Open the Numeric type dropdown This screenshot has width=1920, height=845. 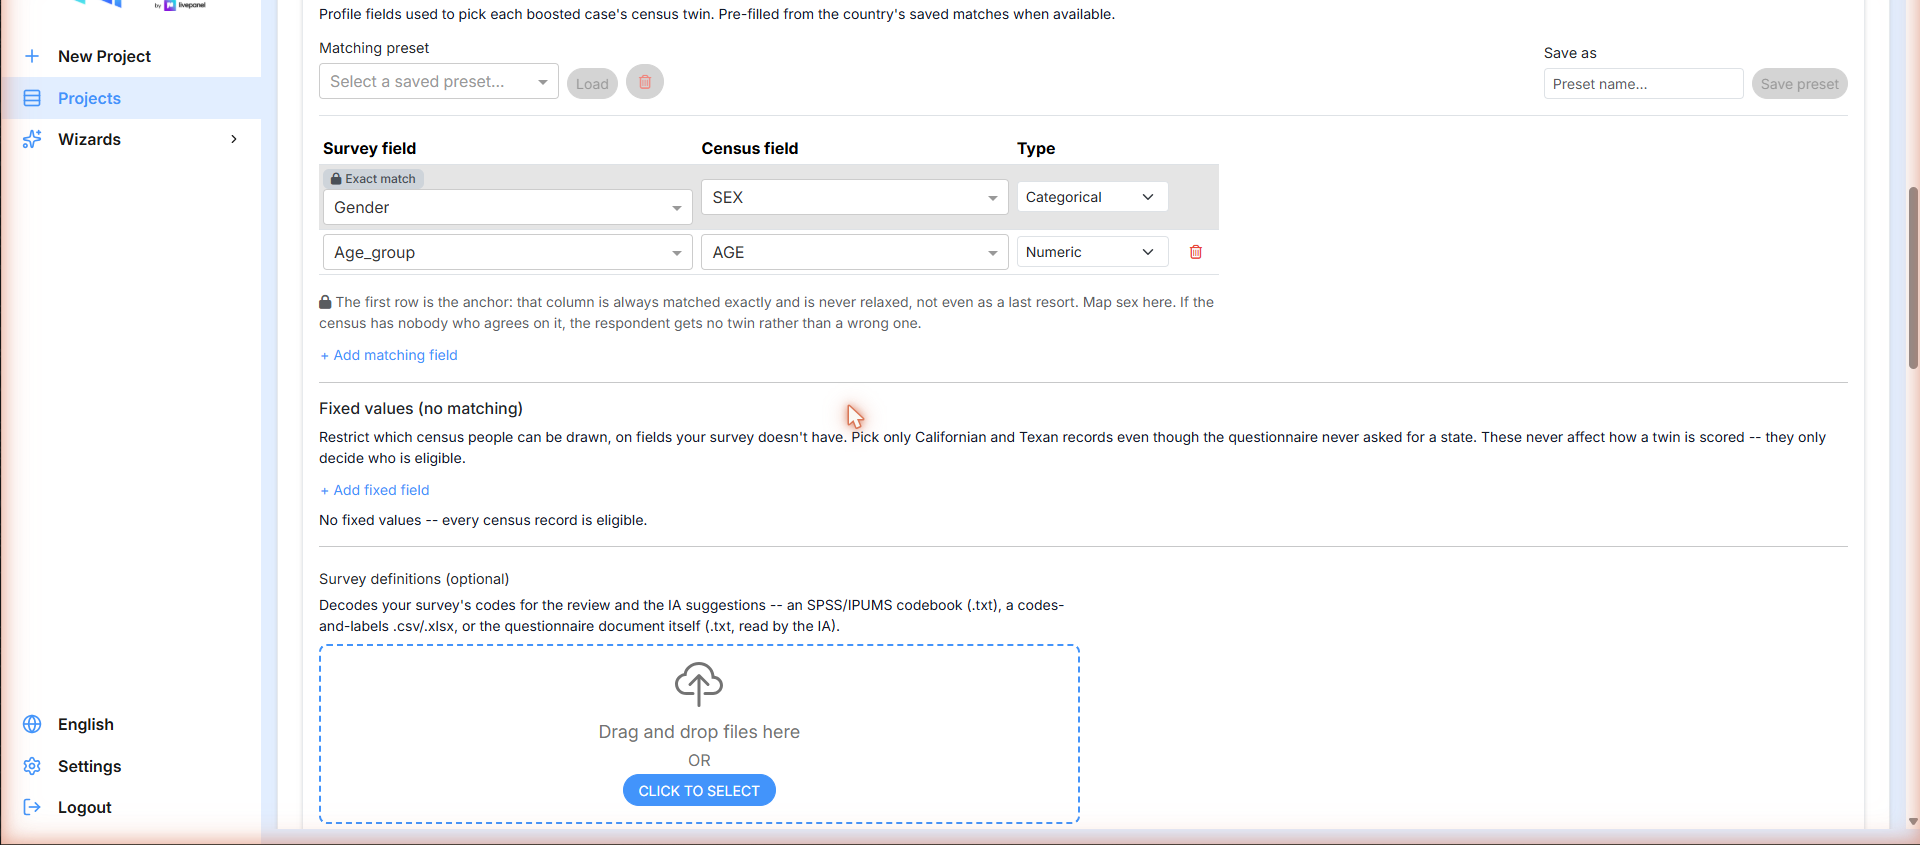click(x=1092, y=252)
